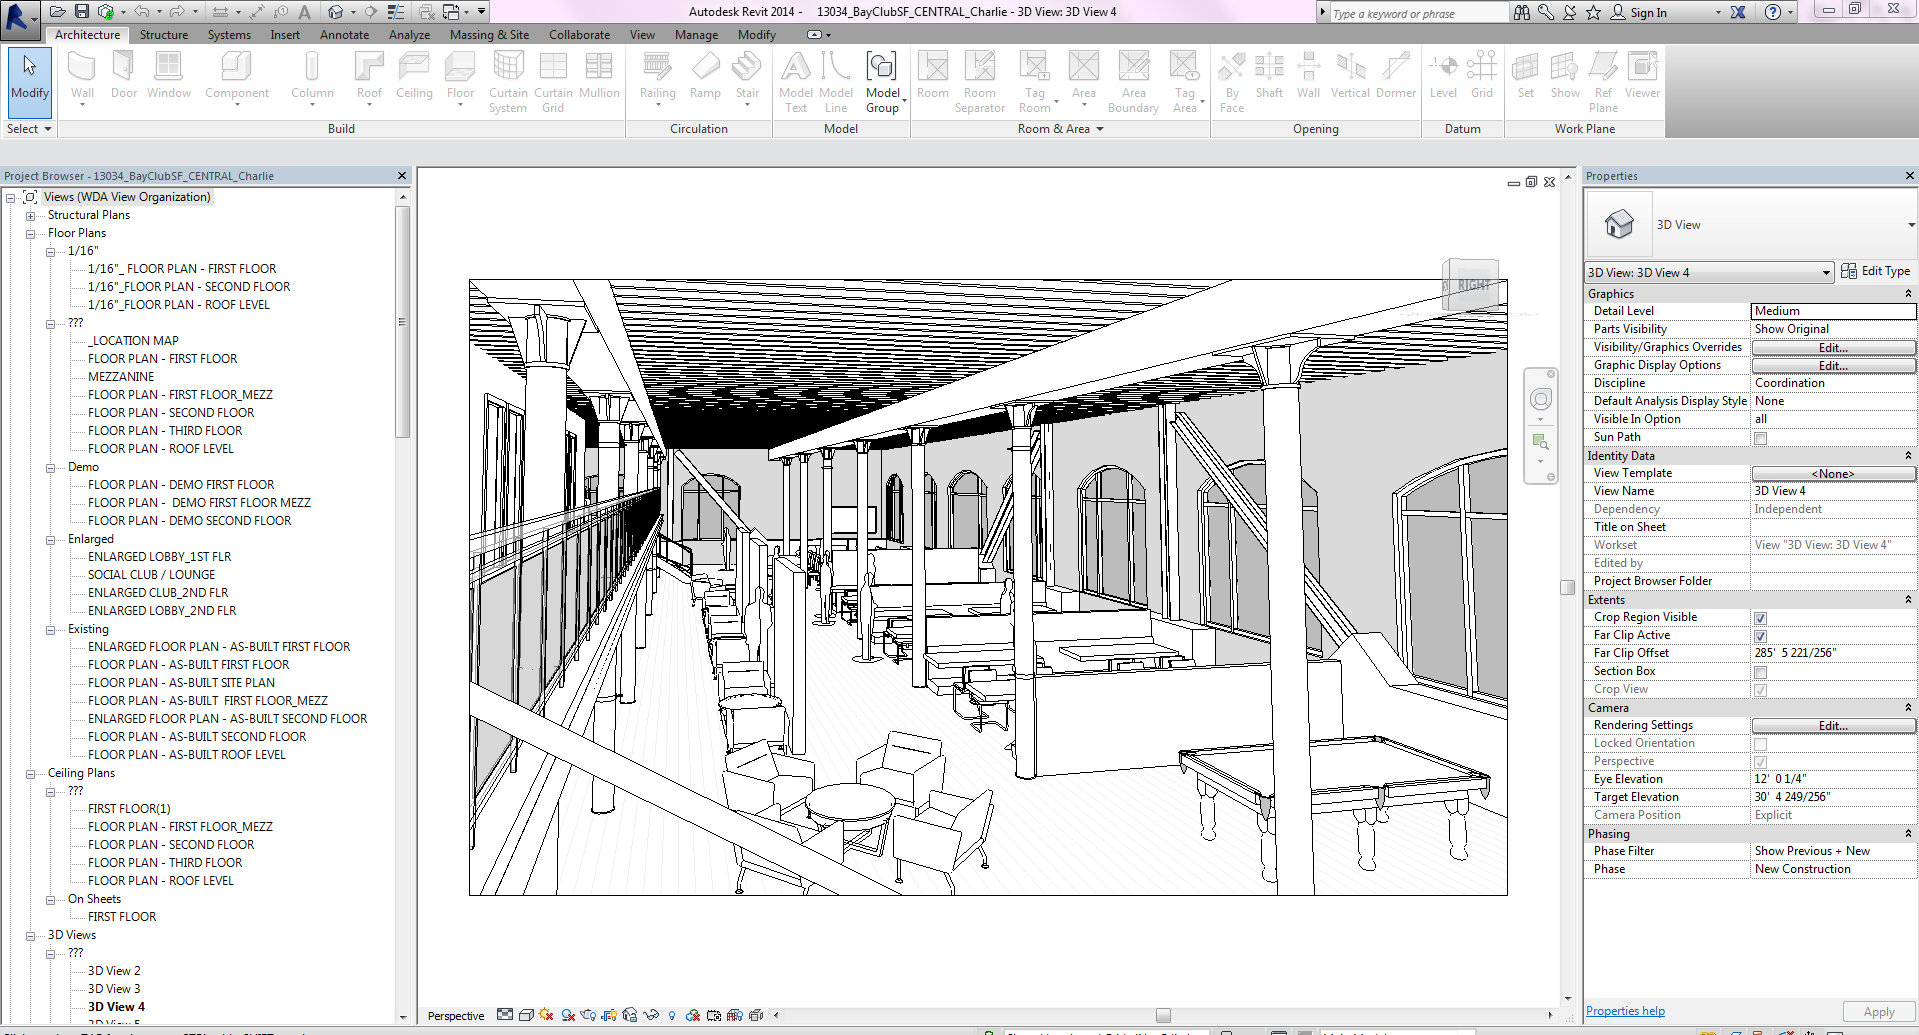Screen dimensions: 1919x1035
Task: Open the Massing & Site tab
Action: (489, 35)
